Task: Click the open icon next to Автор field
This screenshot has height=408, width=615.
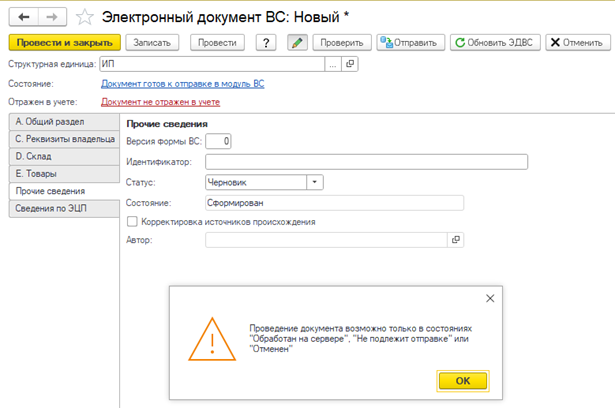Action: tap(456, 240)
